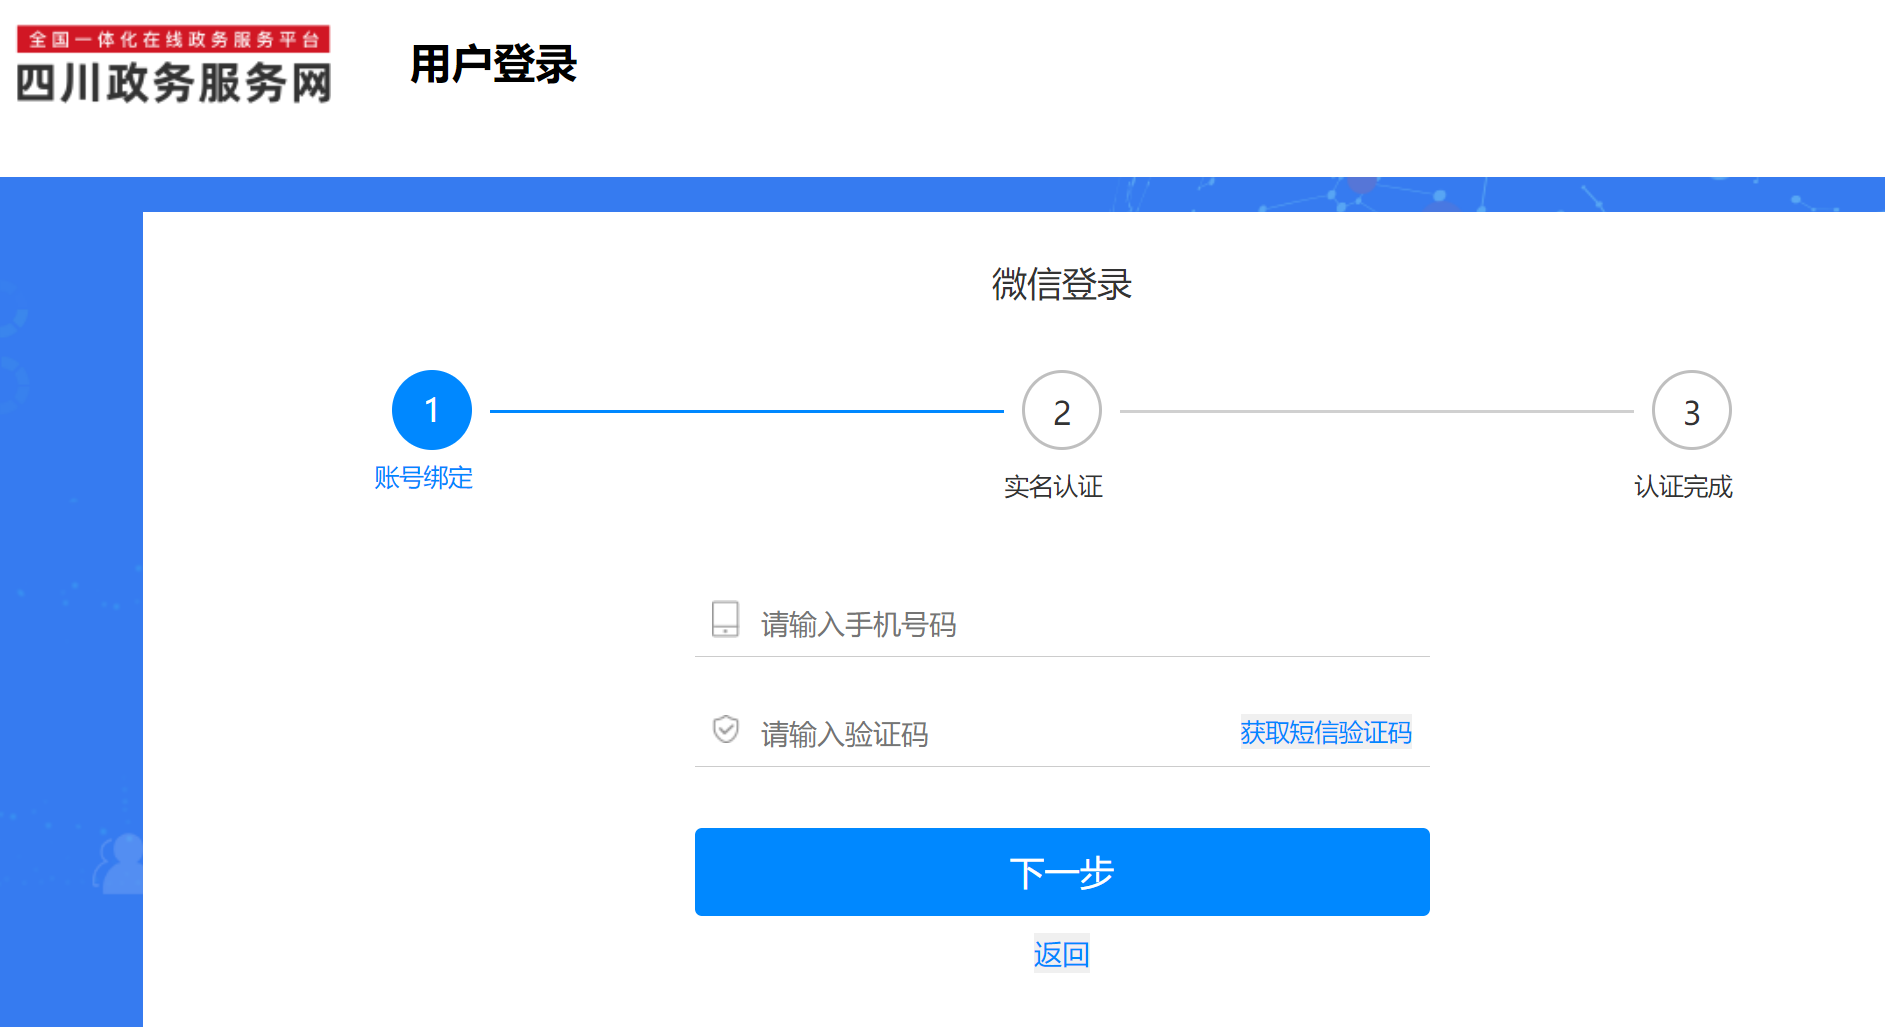
Task: Click the 用户登录 page title
Action: coord(492,64)
